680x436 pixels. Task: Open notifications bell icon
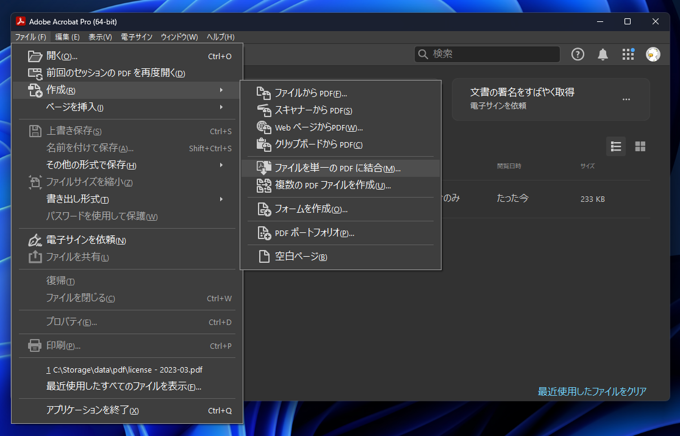[x=602, y=54]
